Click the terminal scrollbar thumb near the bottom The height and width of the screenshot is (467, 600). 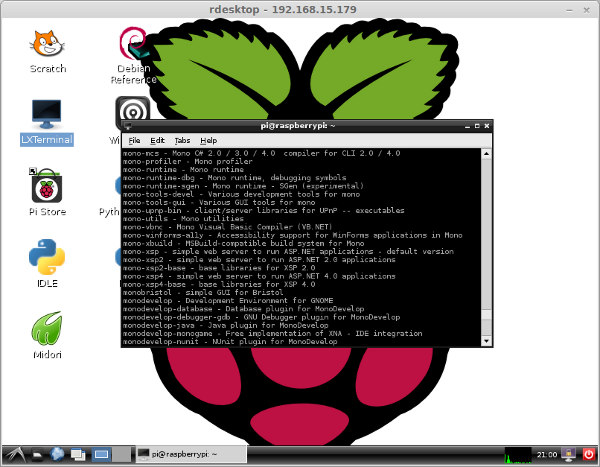(486, 315)
